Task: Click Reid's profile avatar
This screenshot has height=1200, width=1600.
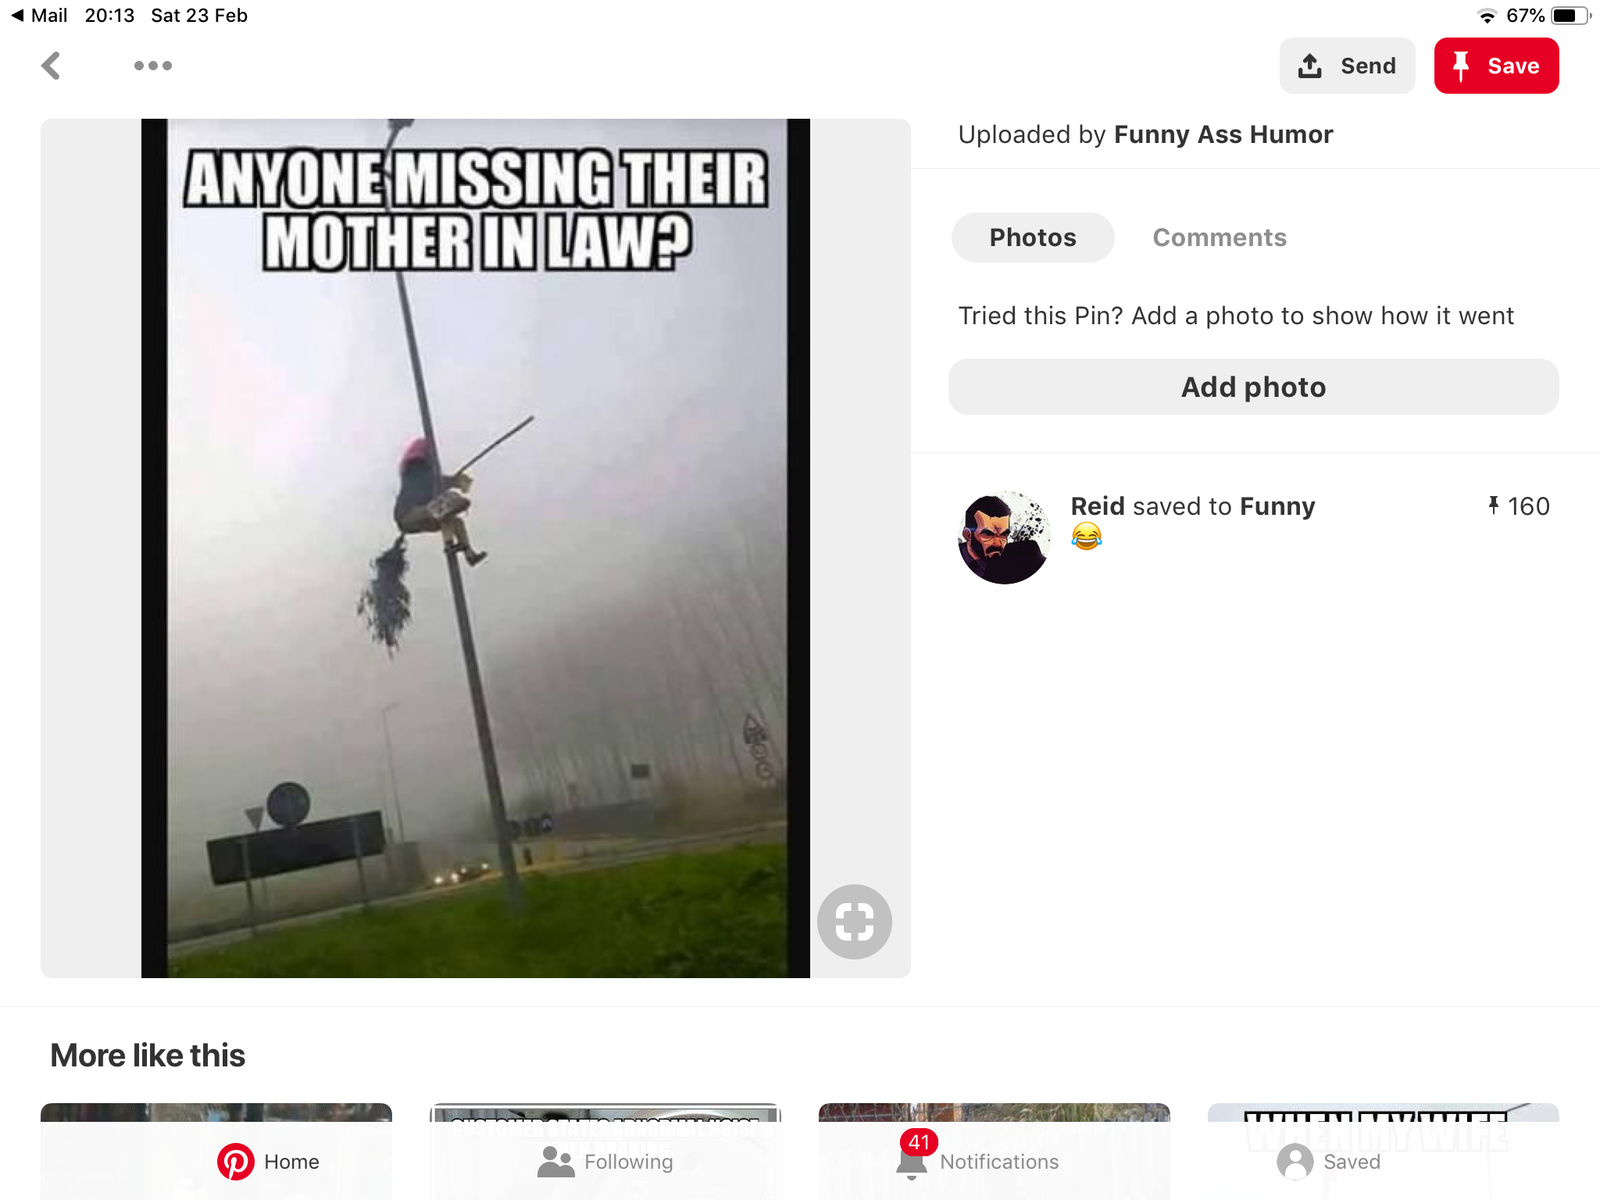Action: (x=1005, y=537)
